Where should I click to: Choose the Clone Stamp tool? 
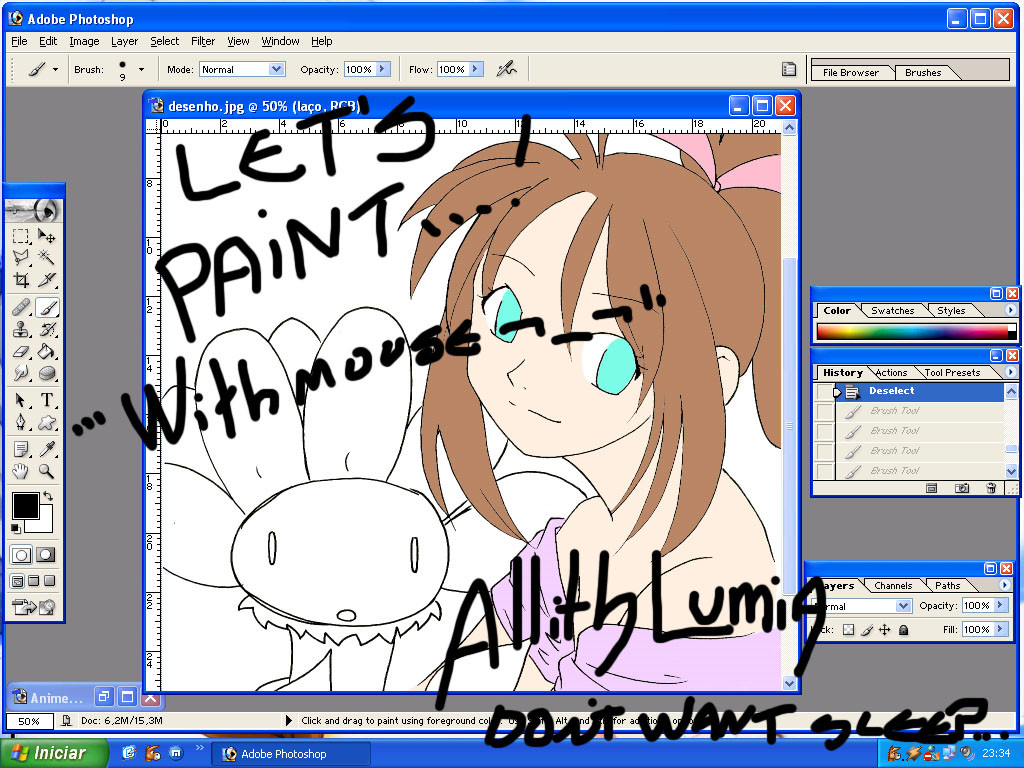(21, 329)
